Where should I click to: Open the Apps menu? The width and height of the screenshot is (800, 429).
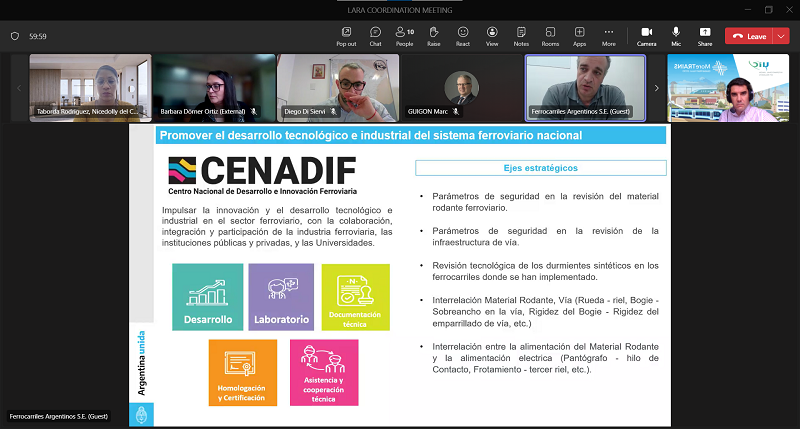[580, 36]
